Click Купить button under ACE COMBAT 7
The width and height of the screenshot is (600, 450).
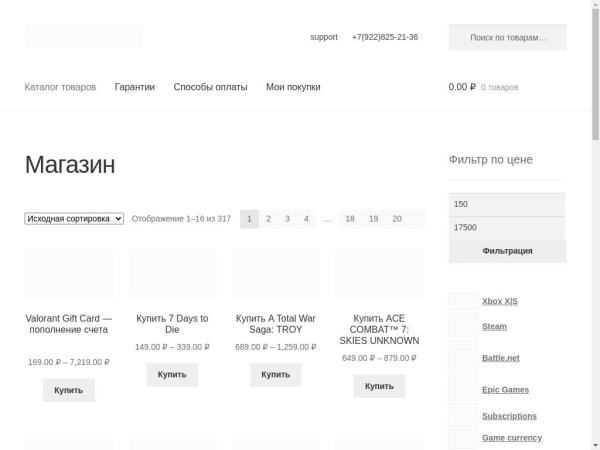pos(379,386)
